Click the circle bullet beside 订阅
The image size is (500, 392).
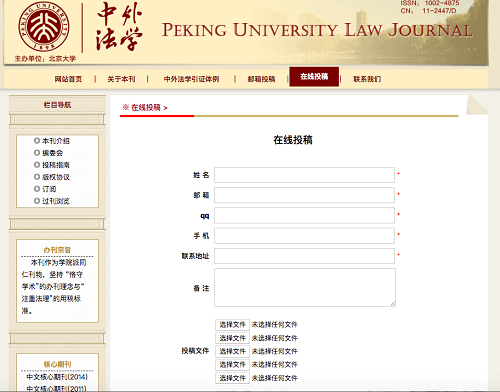[37, 189]
